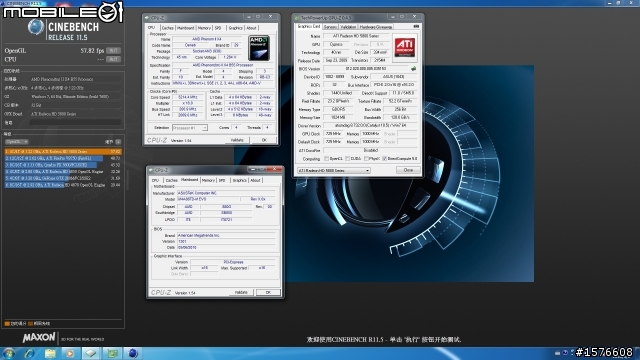Image resolution: width=640 pixels, height=360 pixels.
Task: Open the Hardware Giveaway tab in GPU-Z
Action: click(x=376, y=27)
